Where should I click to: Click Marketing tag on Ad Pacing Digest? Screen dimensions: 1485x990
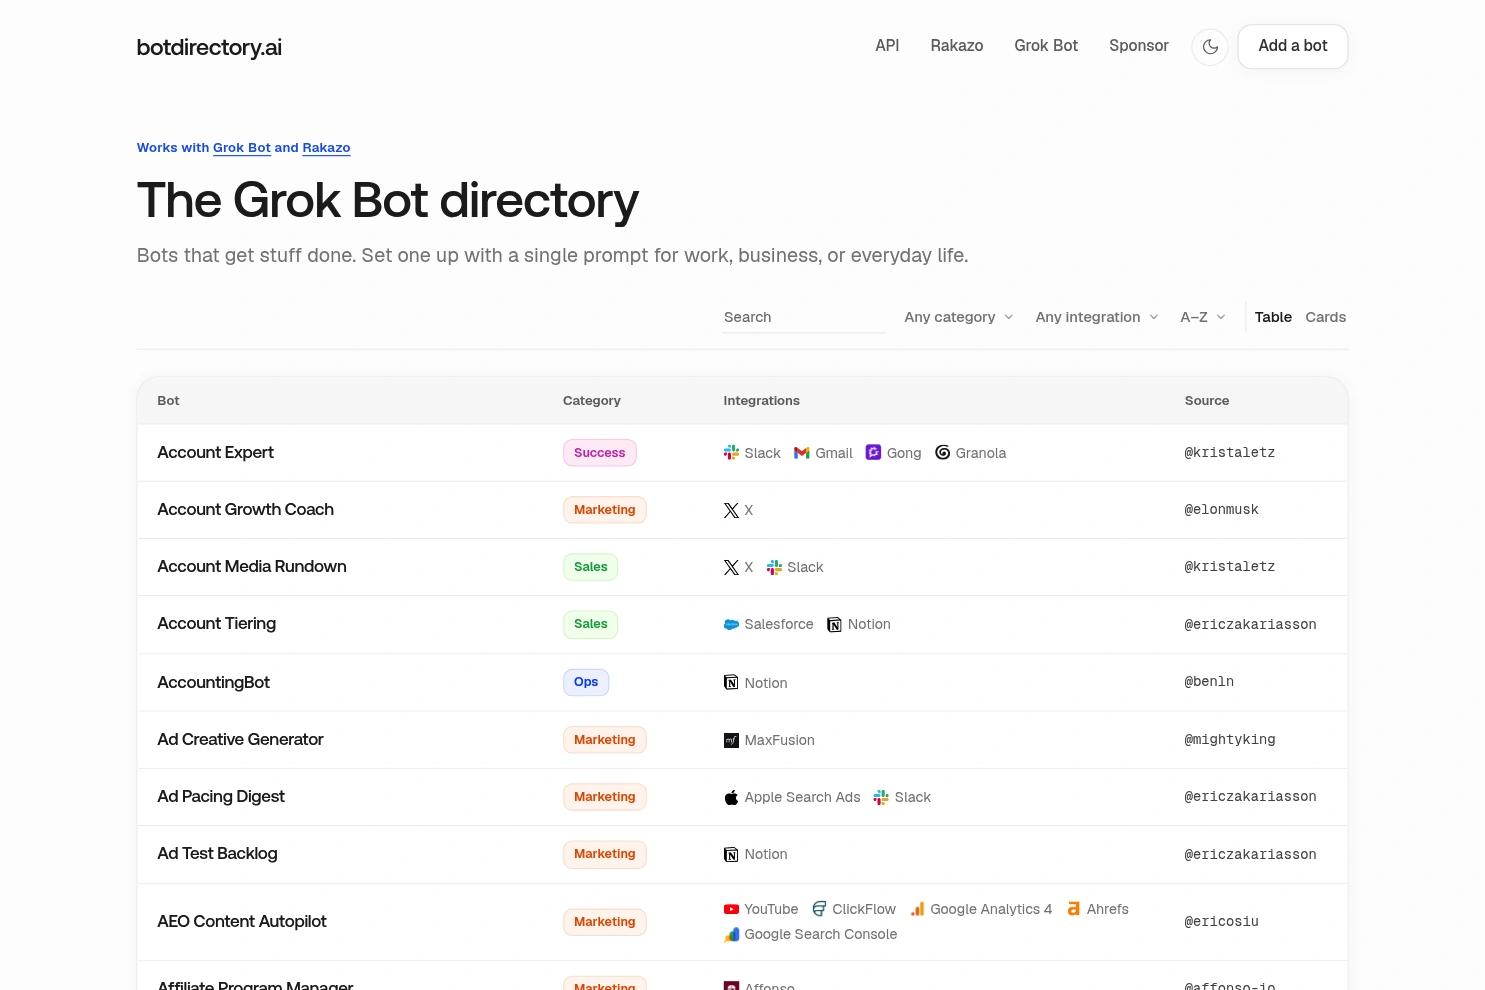pyautogui.click(x=604, y=797)
